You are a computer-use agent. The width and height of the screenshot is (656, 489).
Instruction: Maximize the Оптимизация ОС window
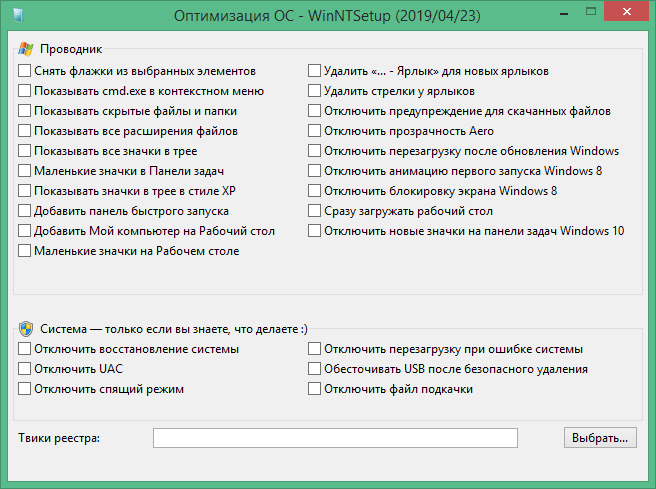click(591, 12)
